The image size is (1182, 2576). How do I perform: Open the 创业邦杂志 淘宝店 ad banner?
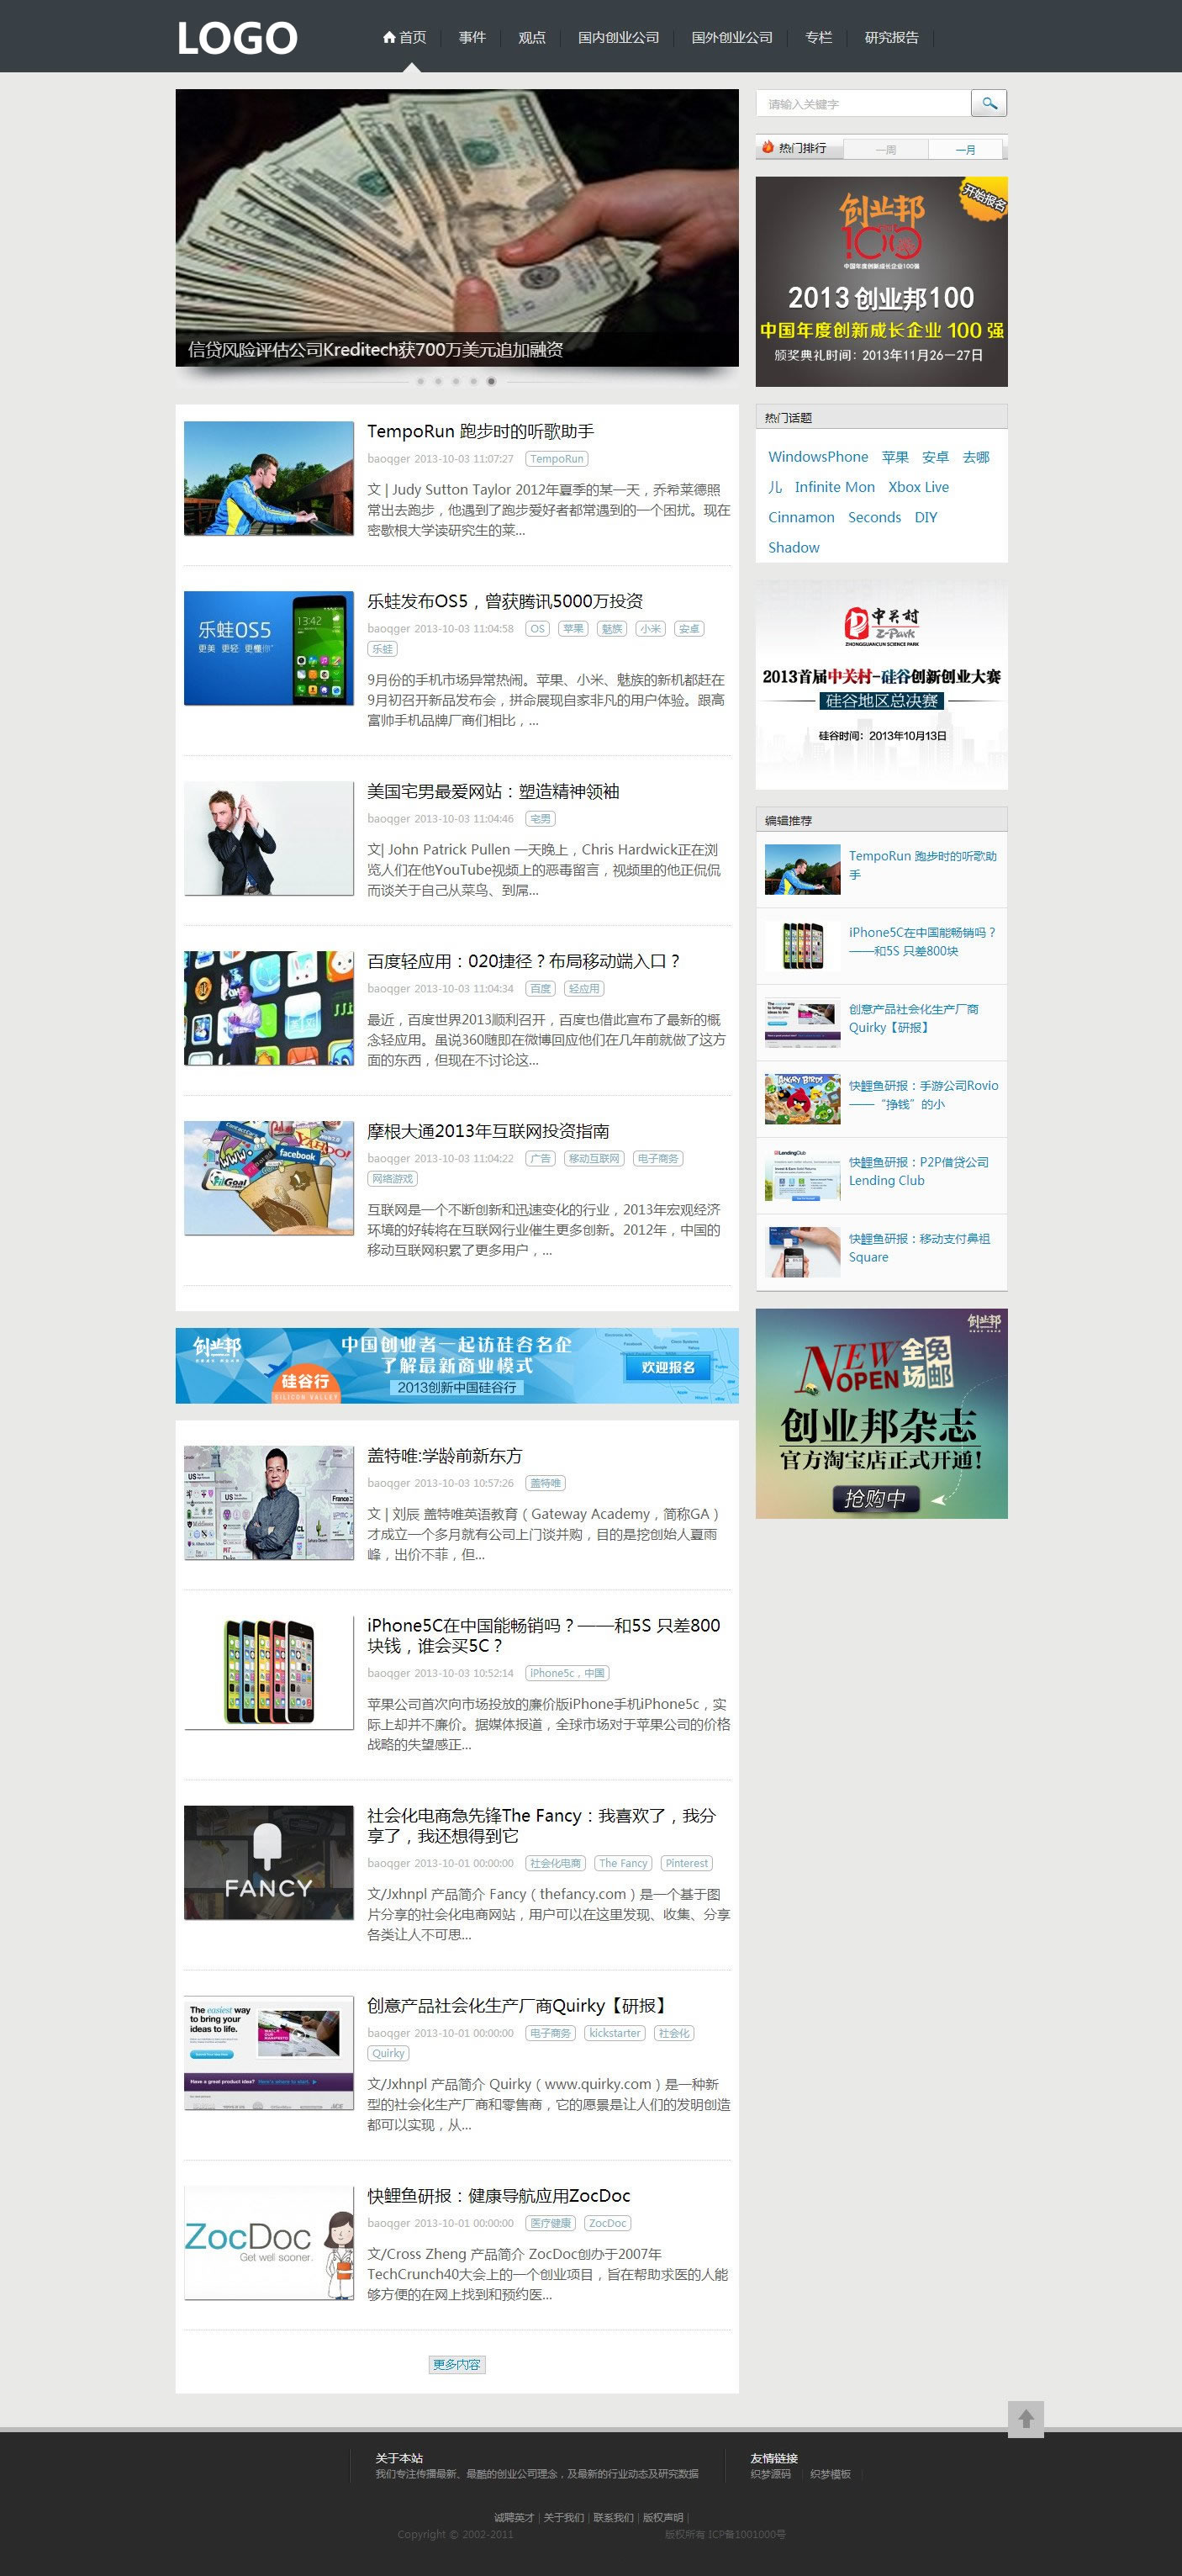[x=881, y=1413]
